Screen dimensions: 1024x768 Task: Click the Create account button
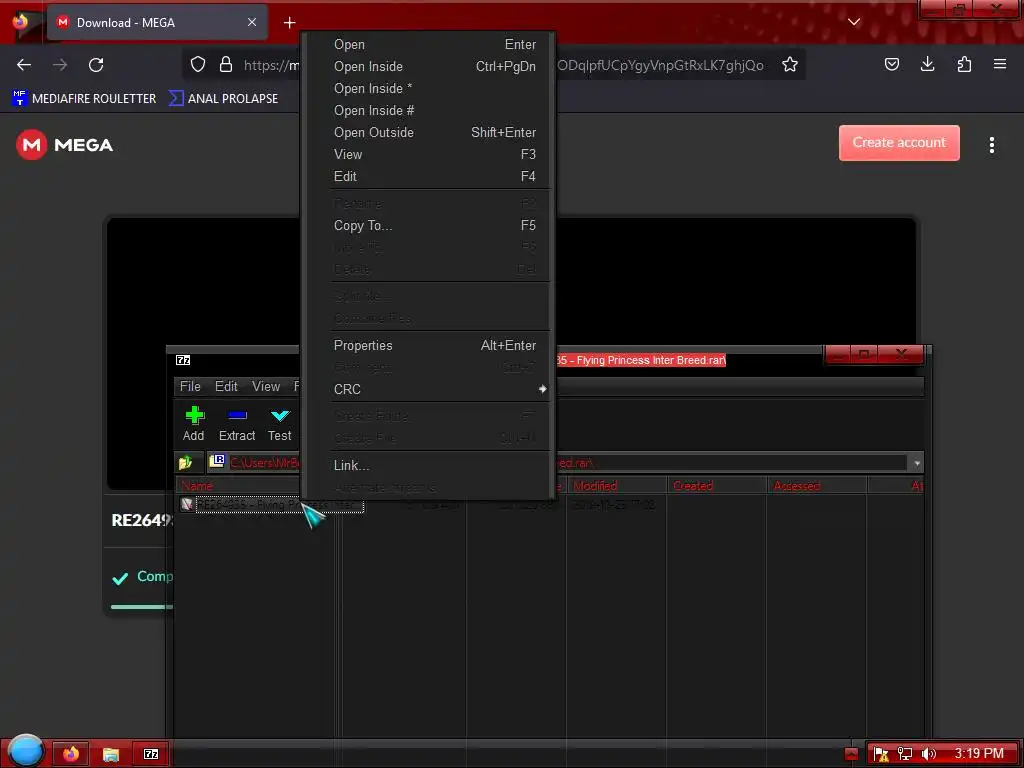tap(899, 142)
